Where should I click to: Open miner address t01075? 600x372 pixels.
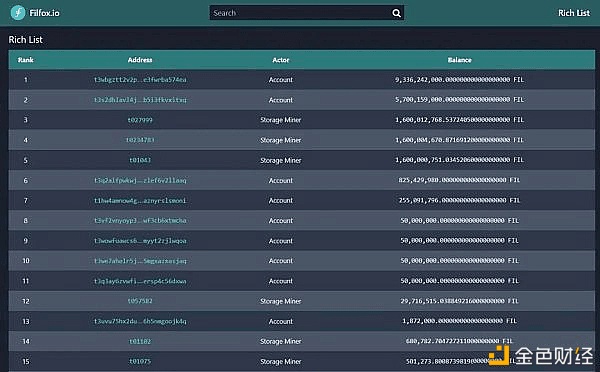click(140, 361)
